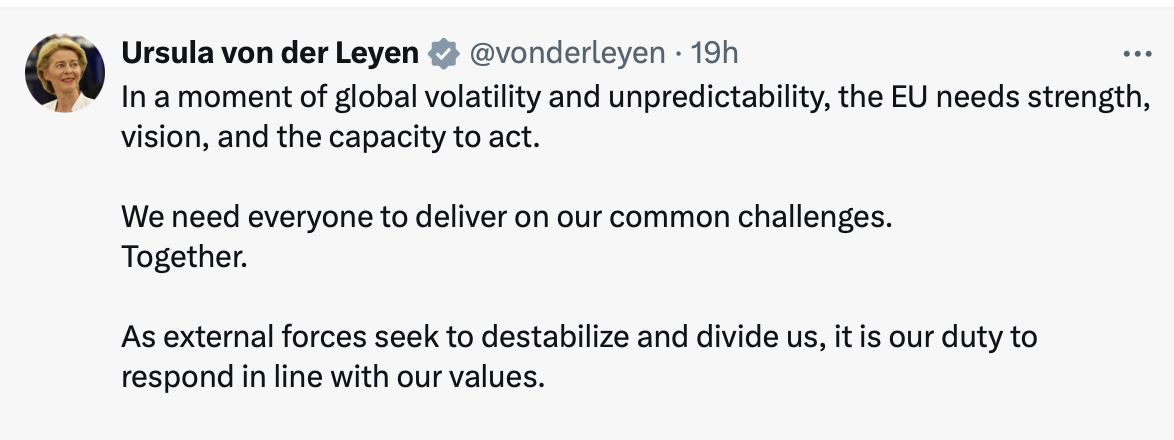Click the line beginning 'As external forces seek'
The height and width of the screenshot is (440, 1174).
pos(579,337)
